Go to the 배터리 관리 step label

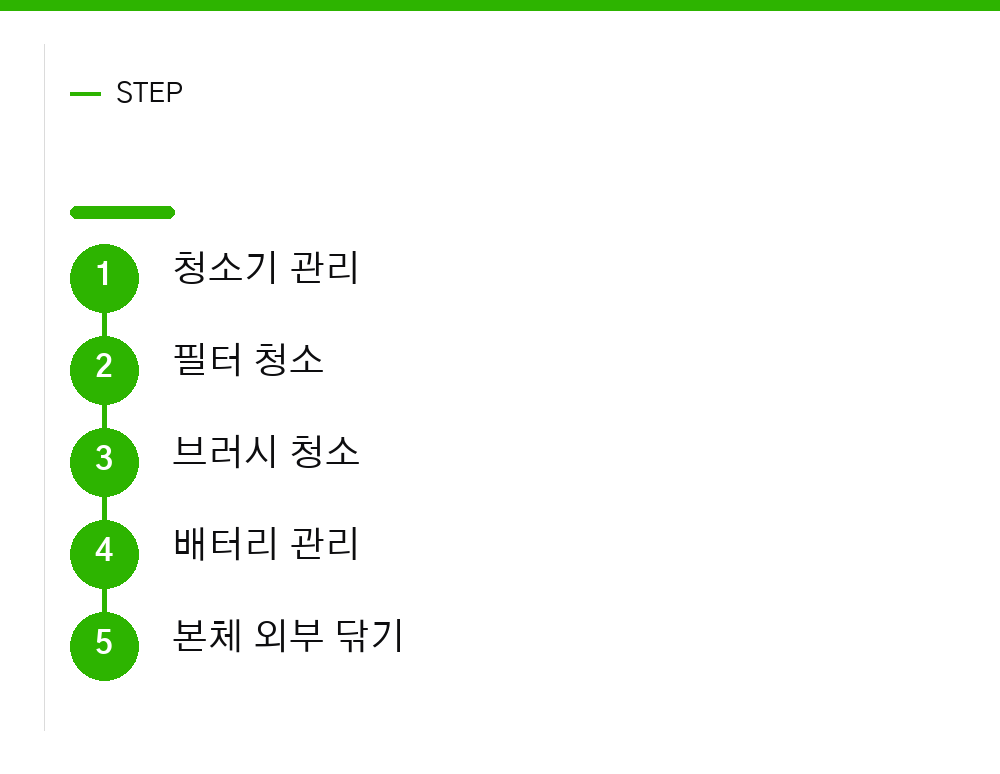(266, 543)
